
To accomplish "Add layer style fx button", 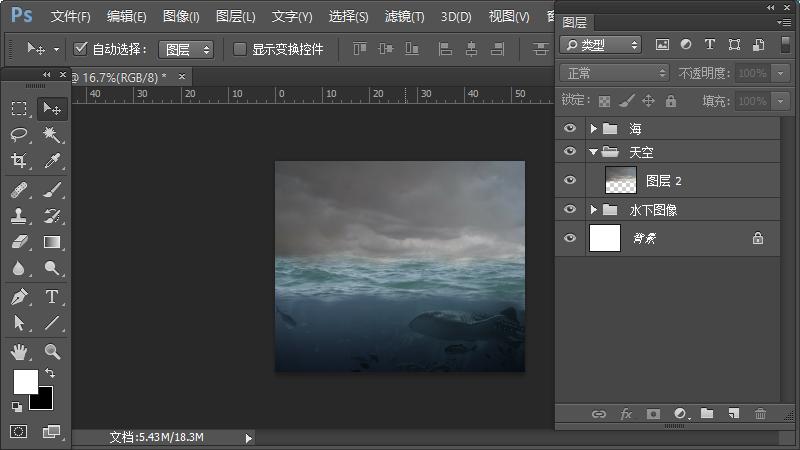I will click(626, 414).
